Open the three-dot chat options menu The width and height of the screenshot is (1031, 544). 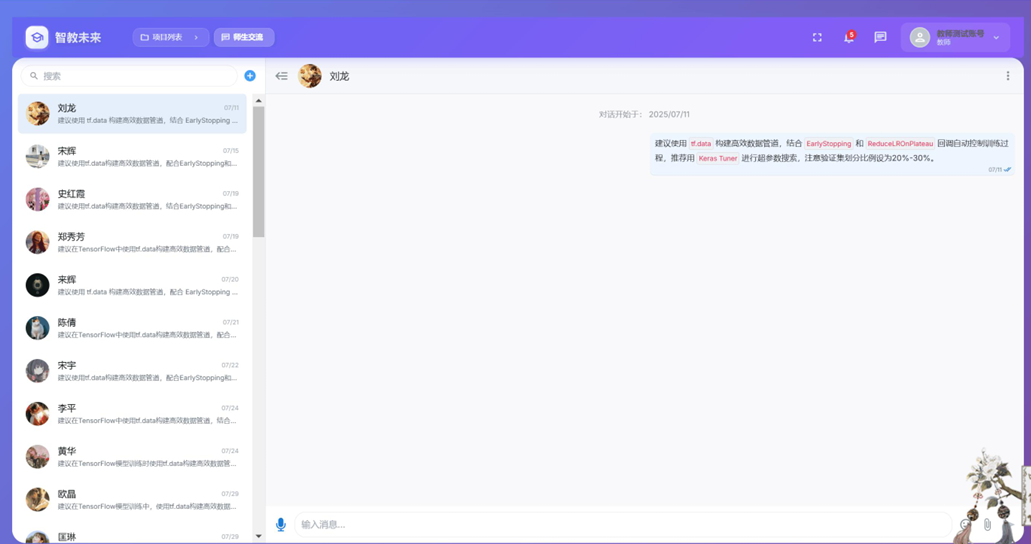tap(1007, 76)
